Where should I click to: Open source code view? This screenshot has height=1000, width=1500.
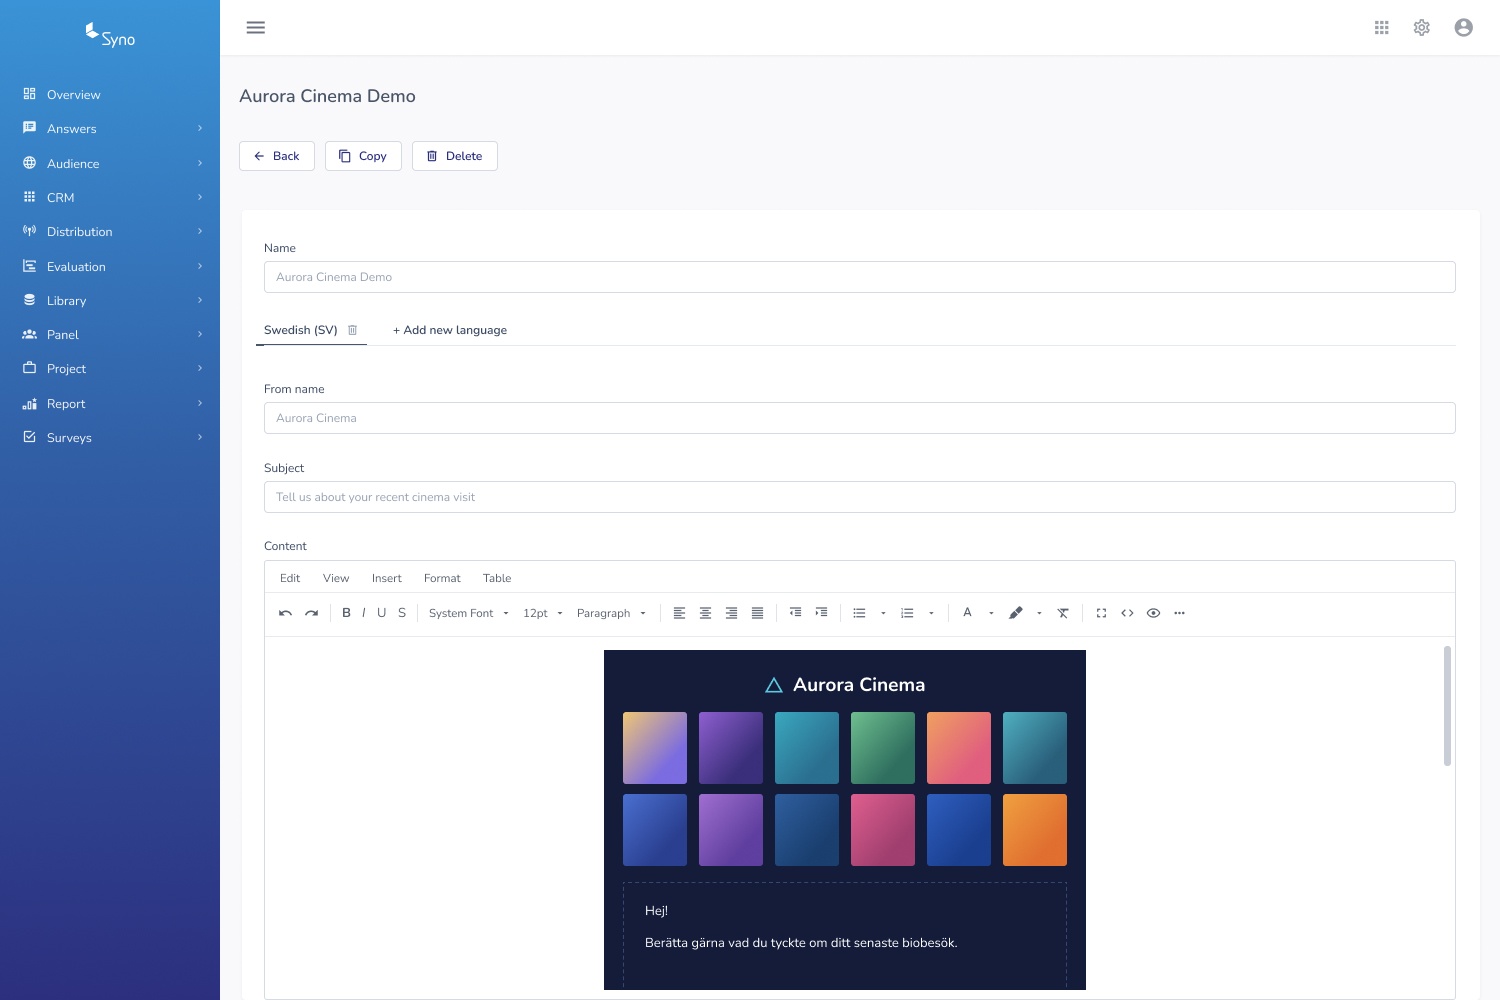click(1127, 613)
